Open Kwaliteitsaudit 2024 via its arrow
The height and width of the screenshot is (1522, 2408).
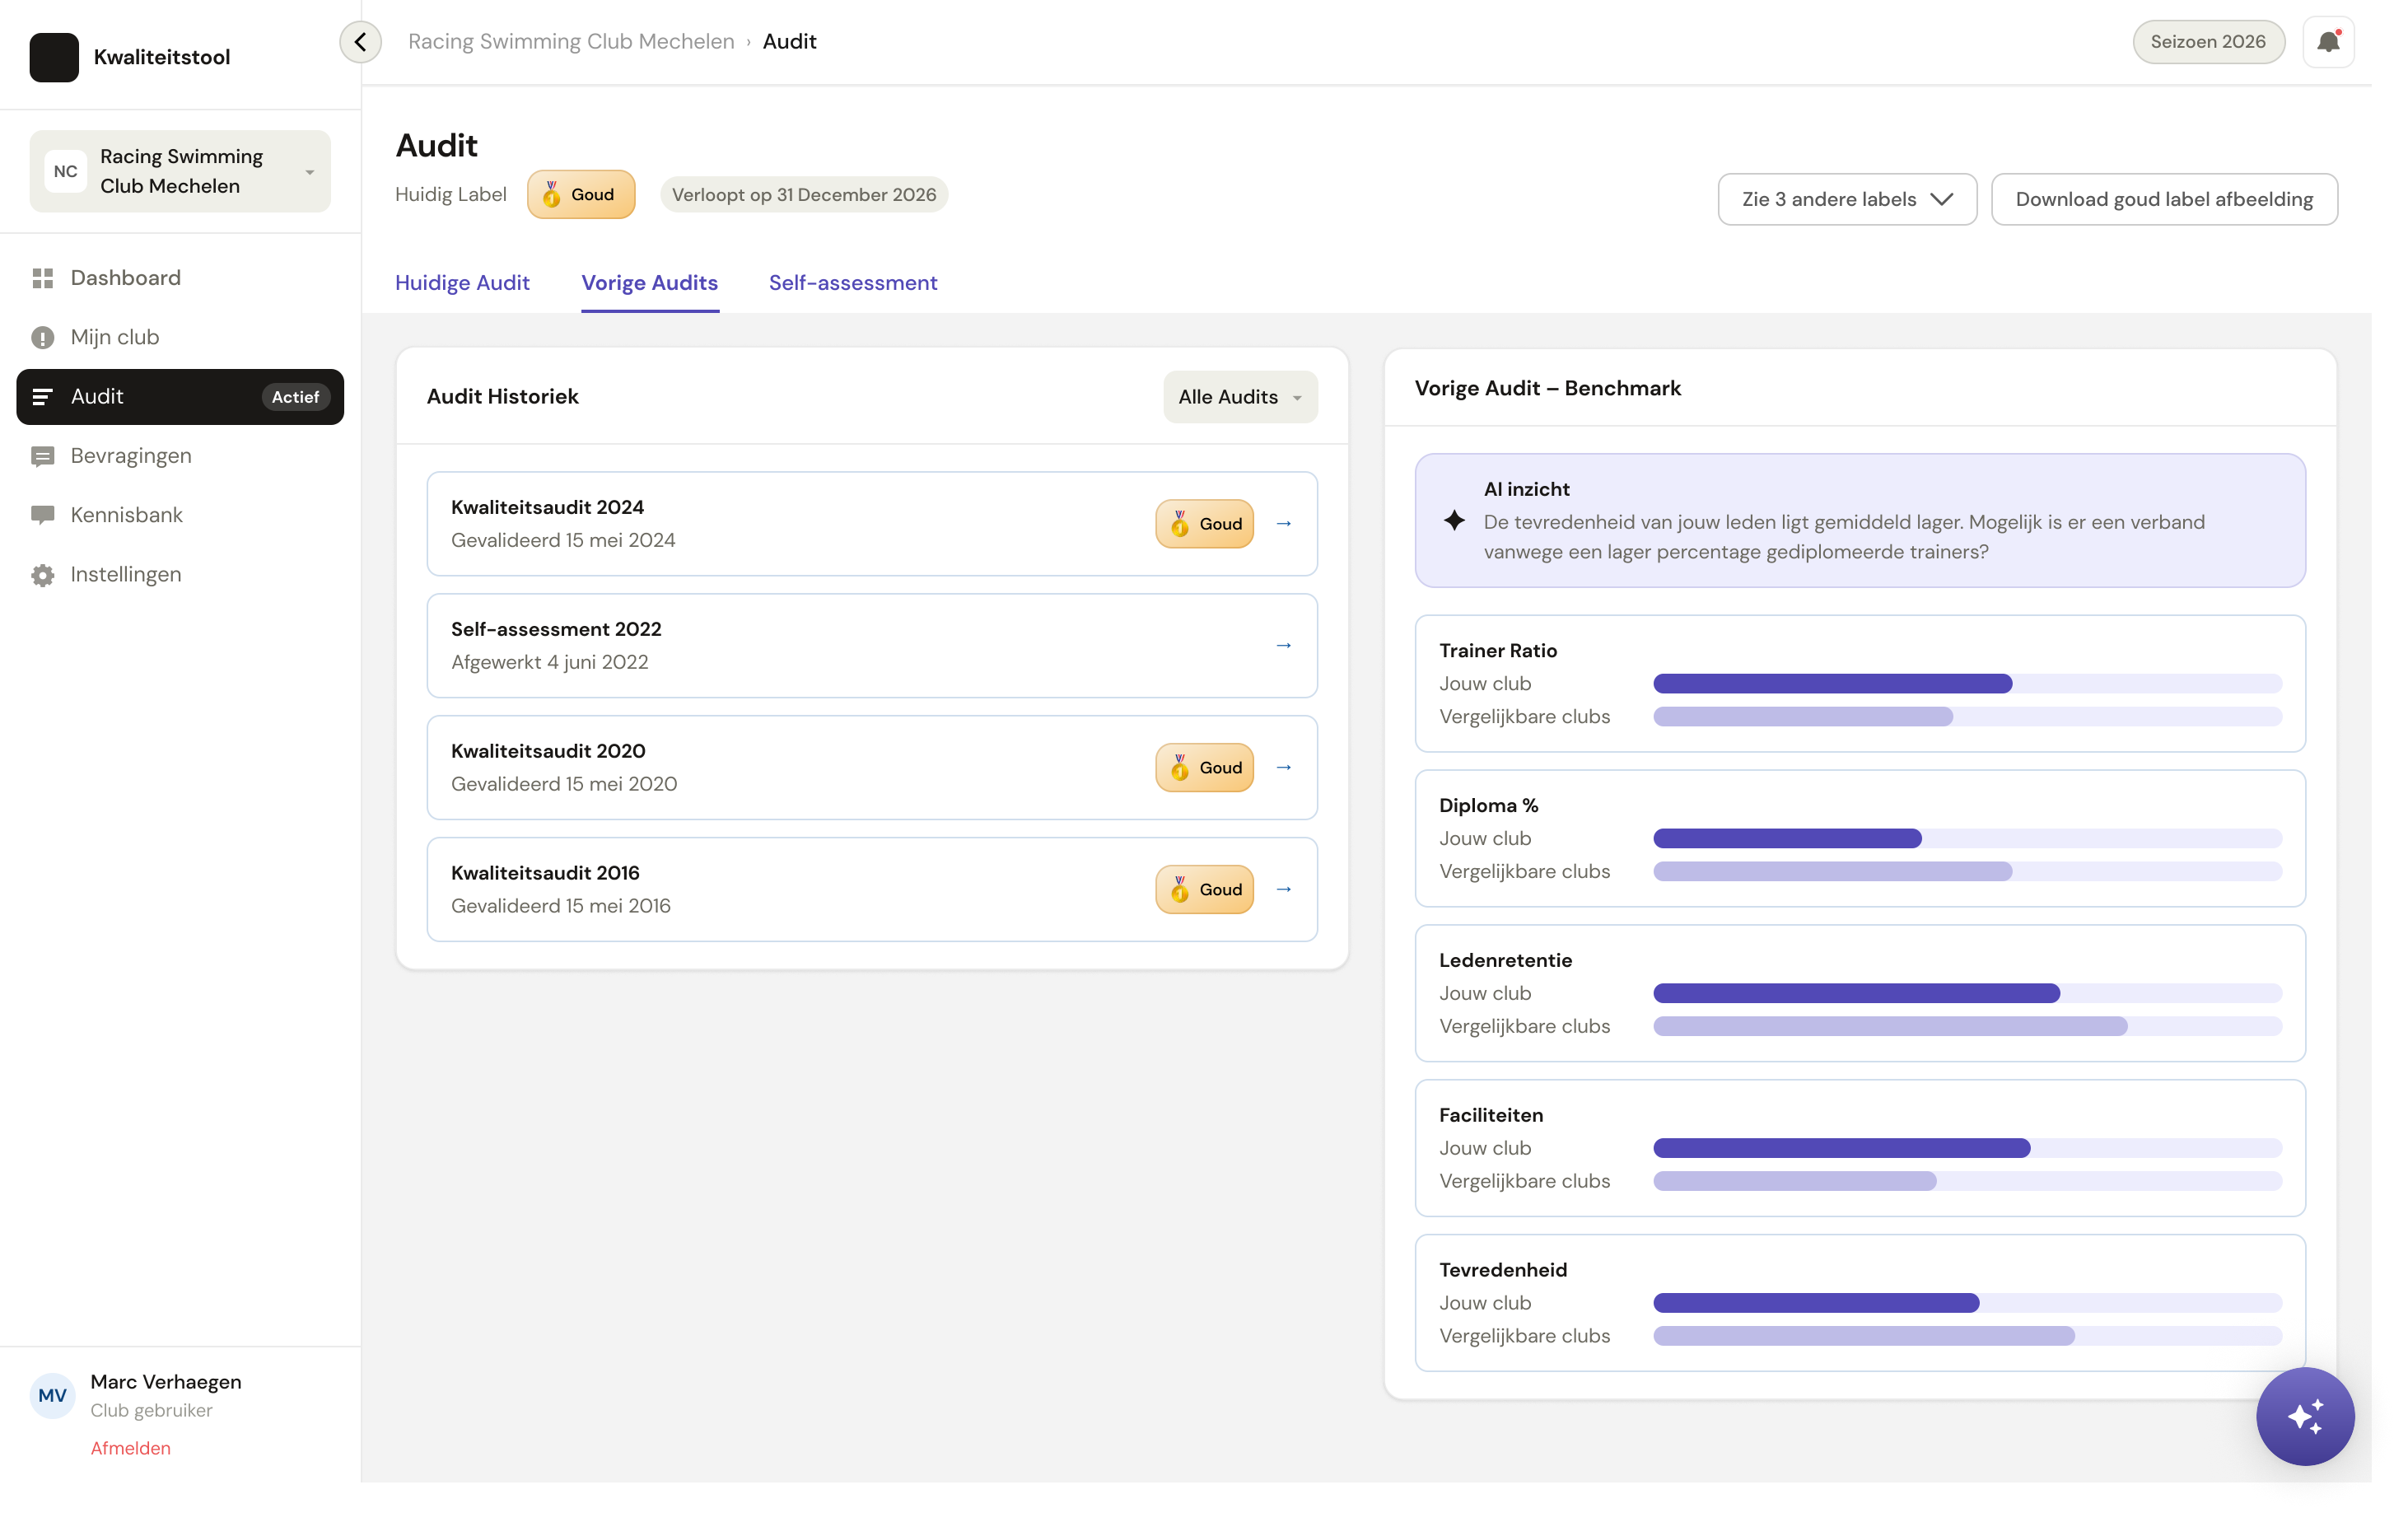coord(1284,523)
